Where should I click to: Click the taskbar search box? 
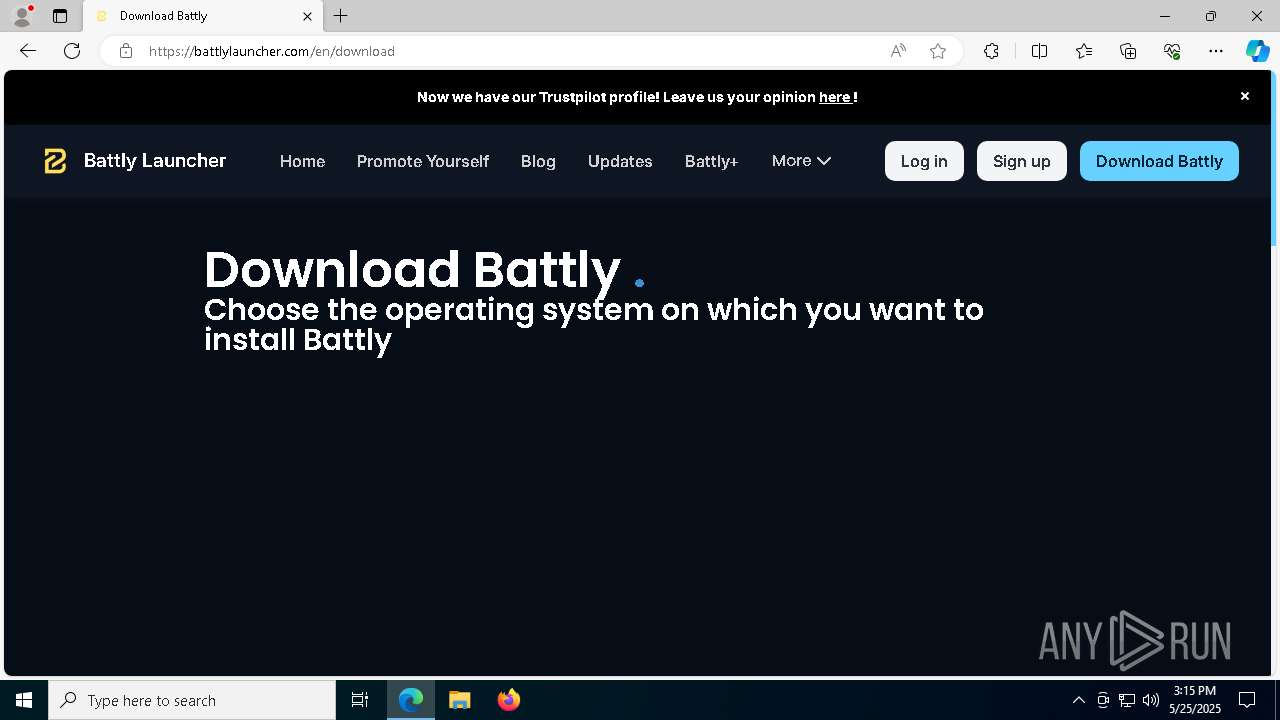pos(192,700)
